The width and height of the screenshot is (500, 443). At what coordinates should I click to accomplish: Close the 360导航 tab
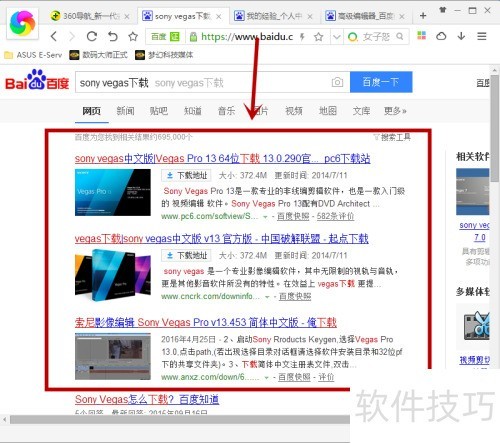pos(127,16)
